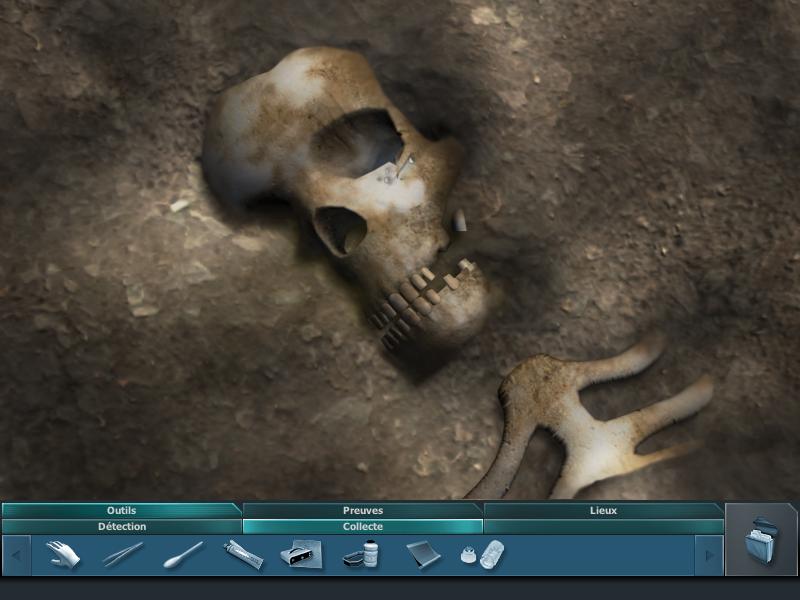Select the boxed kit on sheet tool

pos(301,555)
